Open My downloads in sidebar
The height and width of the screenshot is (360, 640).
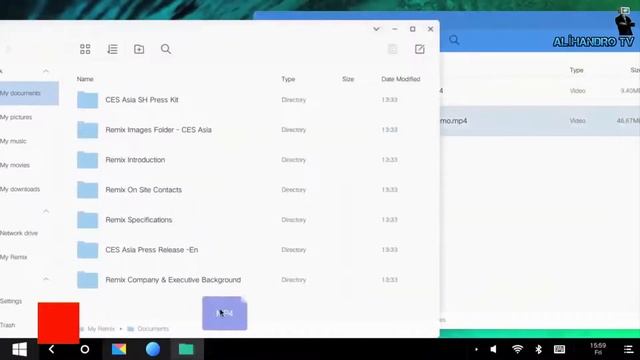coord(20,189)
